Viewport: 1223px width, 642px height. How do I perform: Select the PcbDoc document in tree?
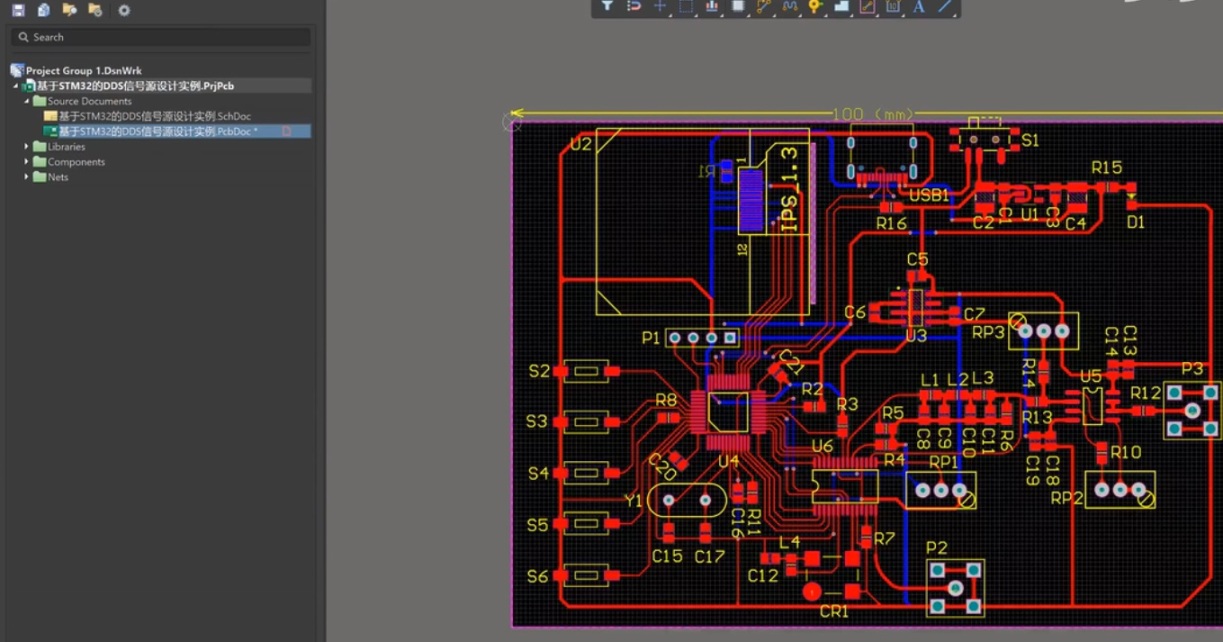pyautogui.click(x=154, y=131)
